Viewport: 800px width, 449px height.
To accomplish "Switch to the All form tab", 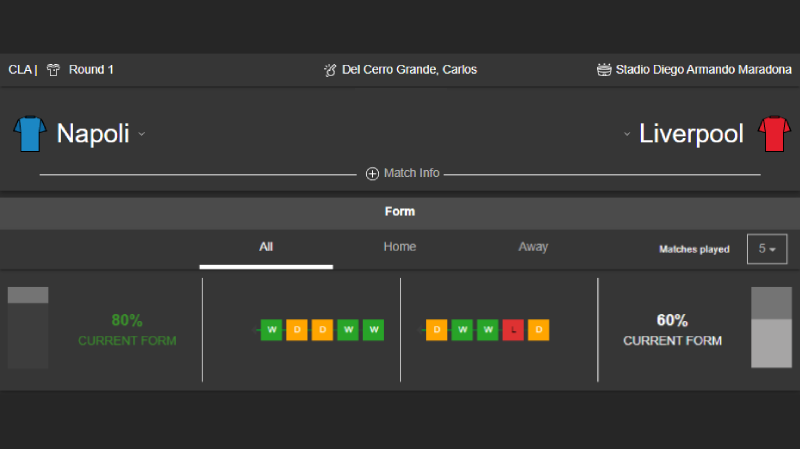I will coord(266,247).
